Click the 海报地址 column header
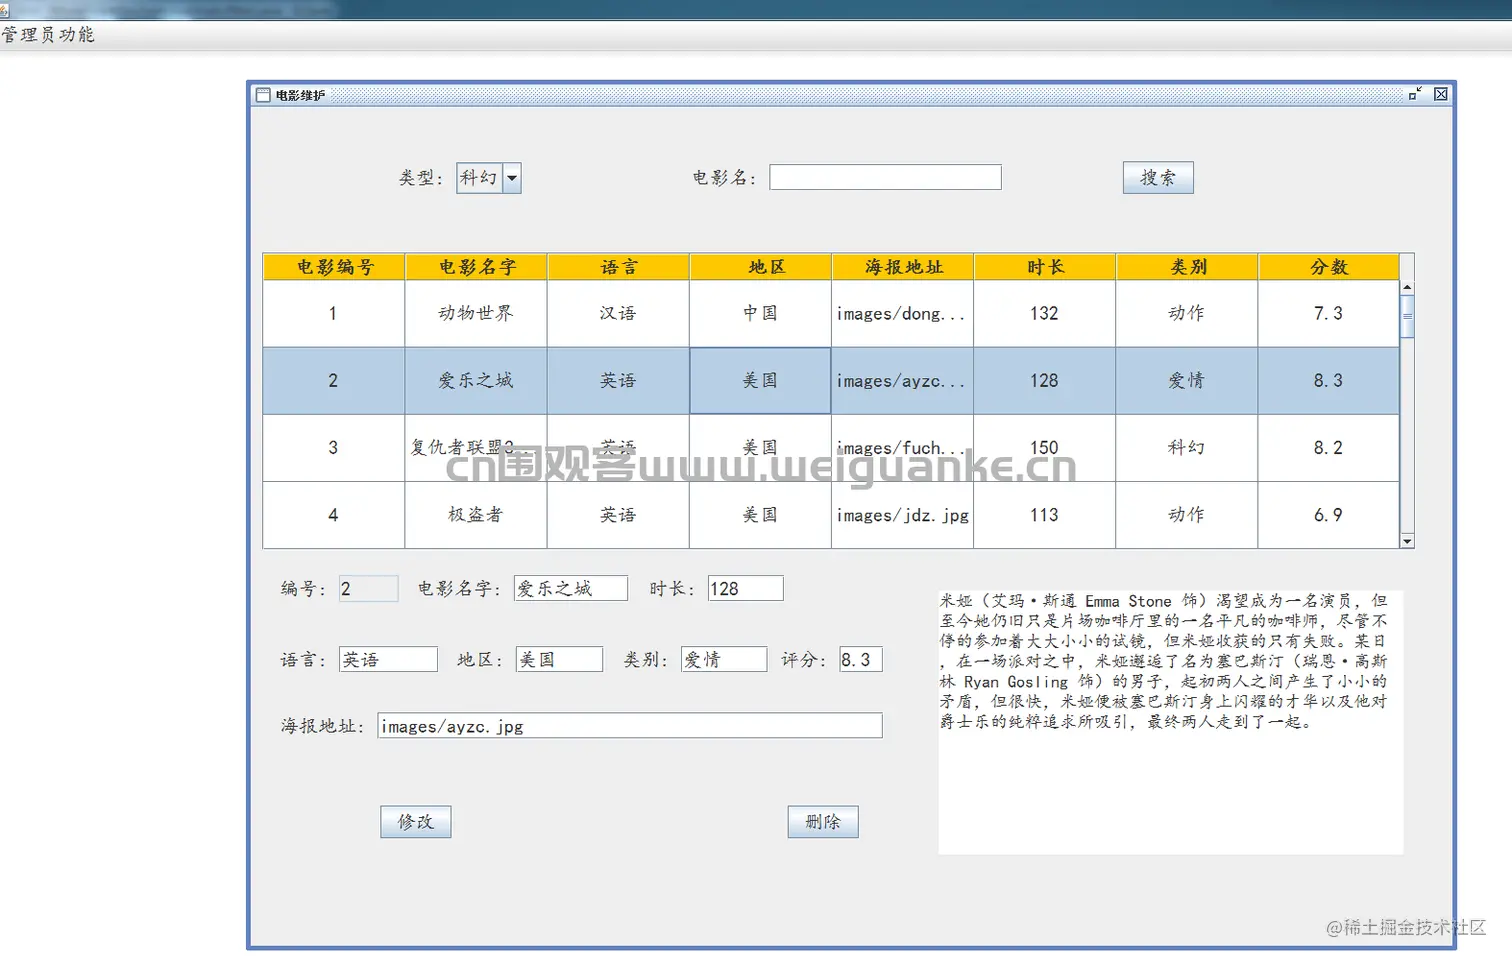Image resolution: width=1512 pixels, height=963 pixels. click(902, 267)
